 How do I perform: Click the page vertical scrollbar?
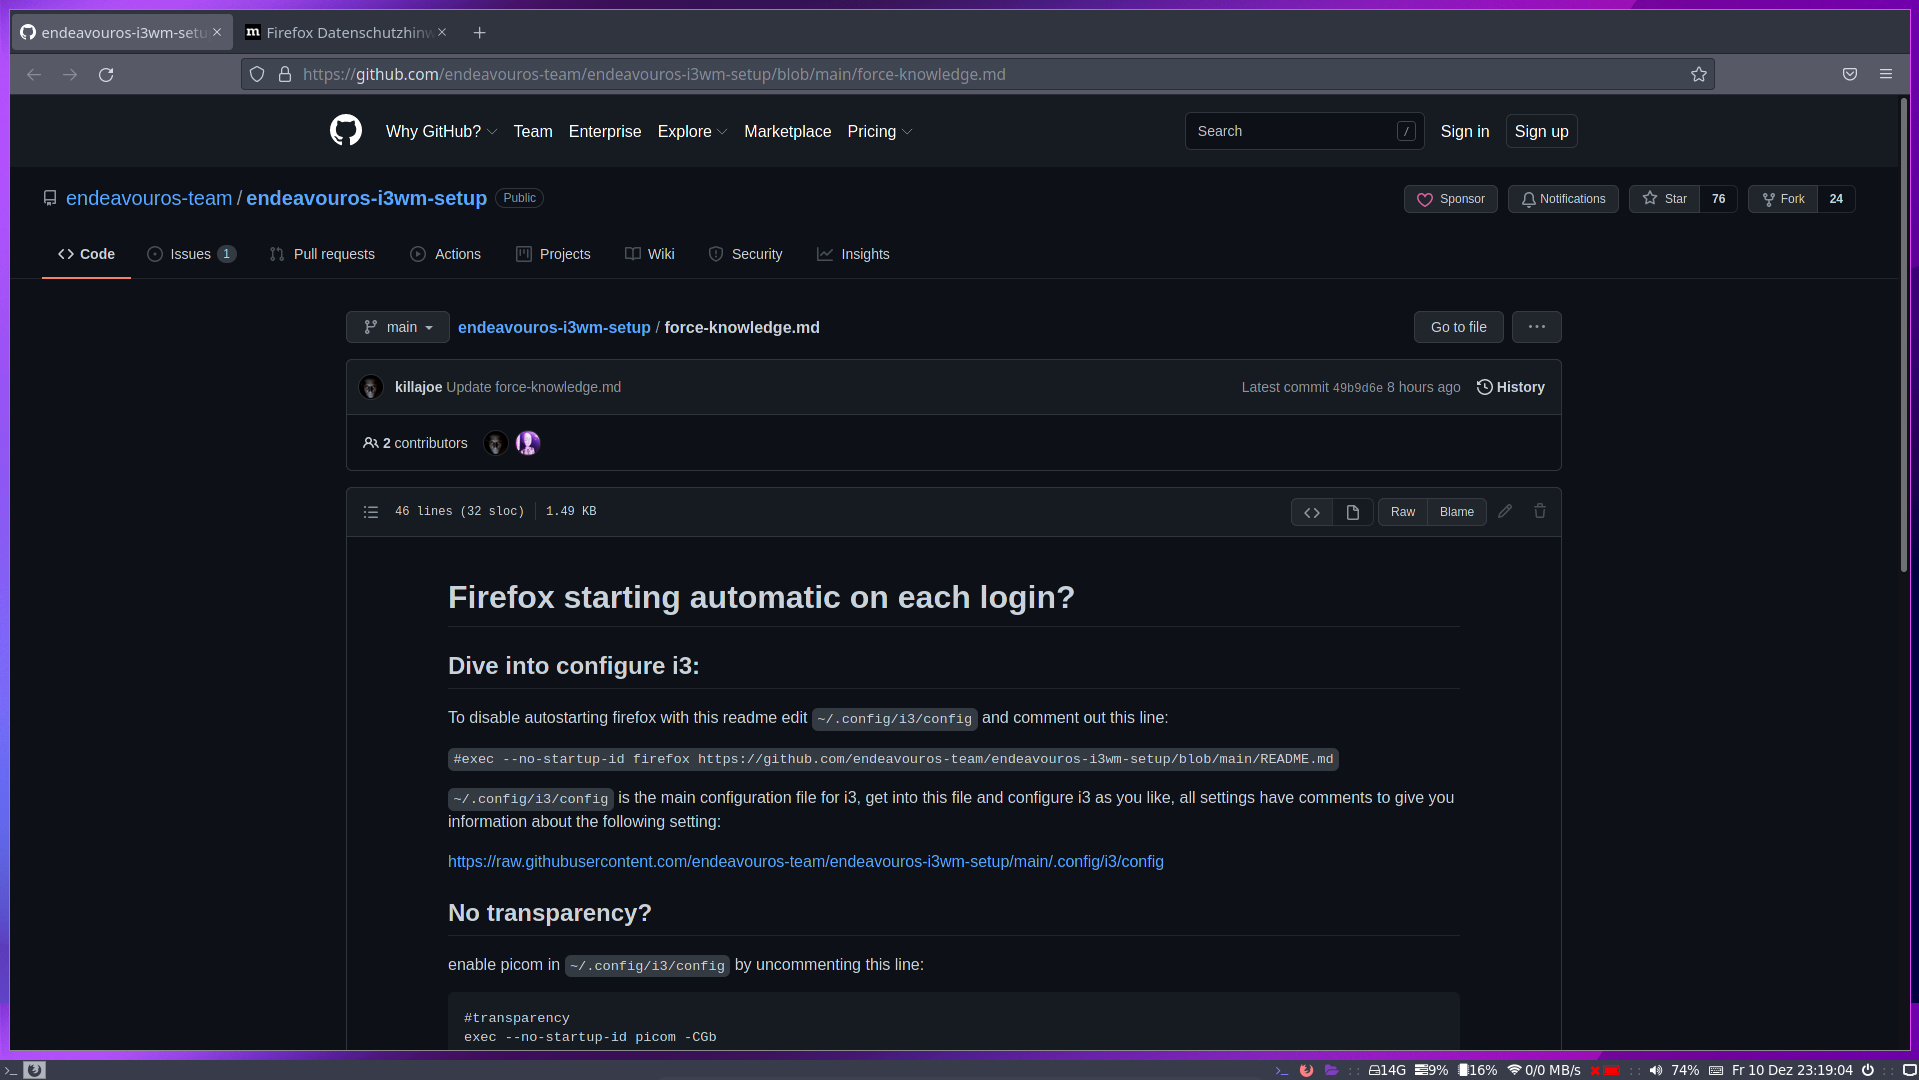pyautogui.click(x=1904, y=336)
